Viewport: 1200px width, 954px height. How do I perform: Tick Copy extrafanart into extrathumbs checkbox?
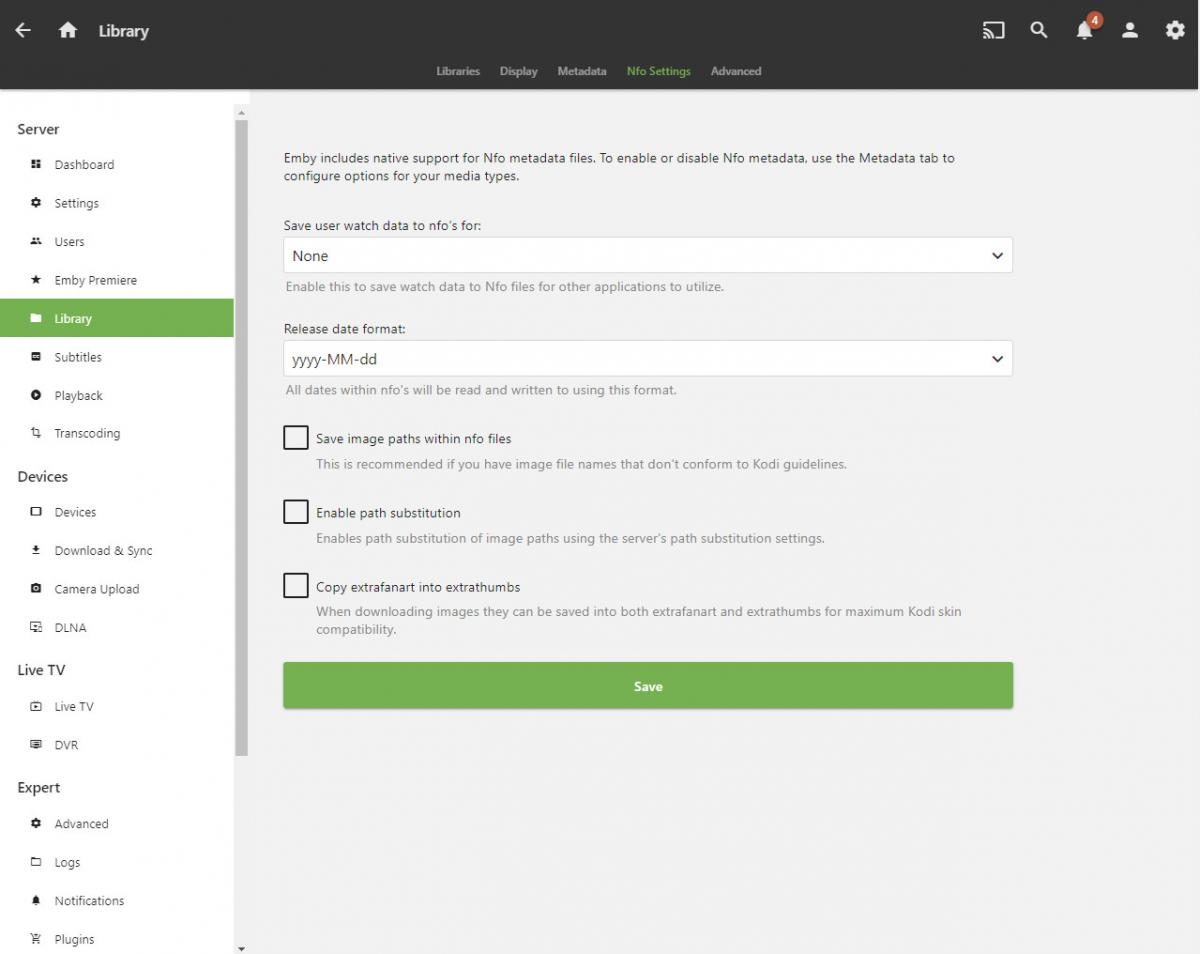click(x=296, y=586)
